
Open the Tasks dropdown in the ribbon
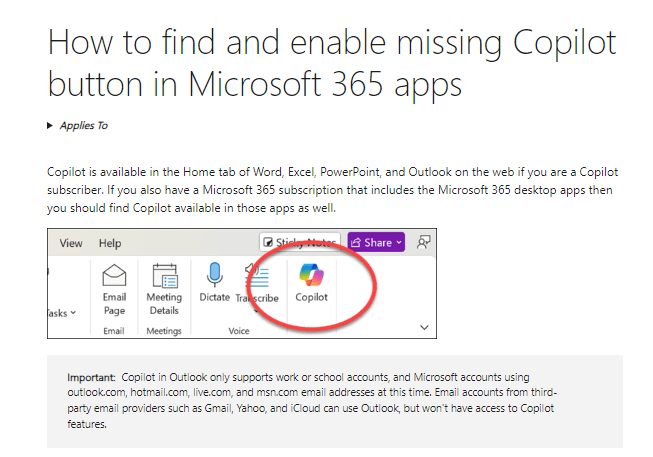coord(62,313)
